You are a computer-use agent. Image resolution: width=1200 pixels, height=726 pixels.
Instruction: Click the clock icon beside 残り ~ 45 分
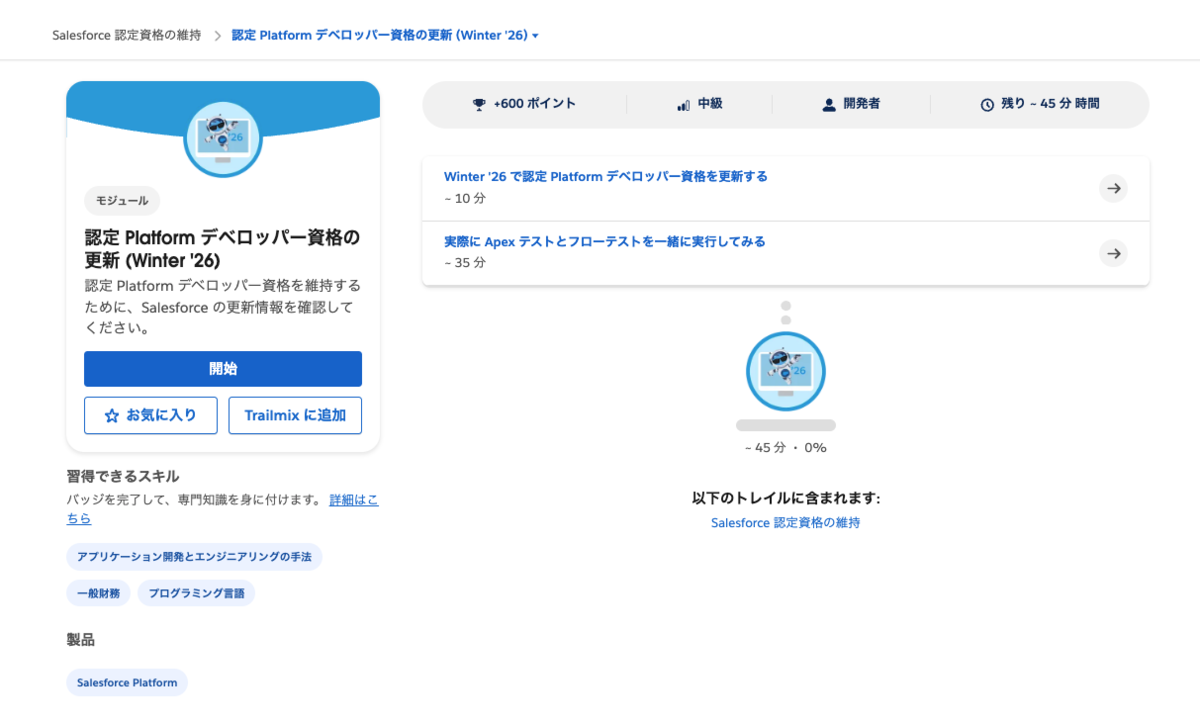[987, 104]
